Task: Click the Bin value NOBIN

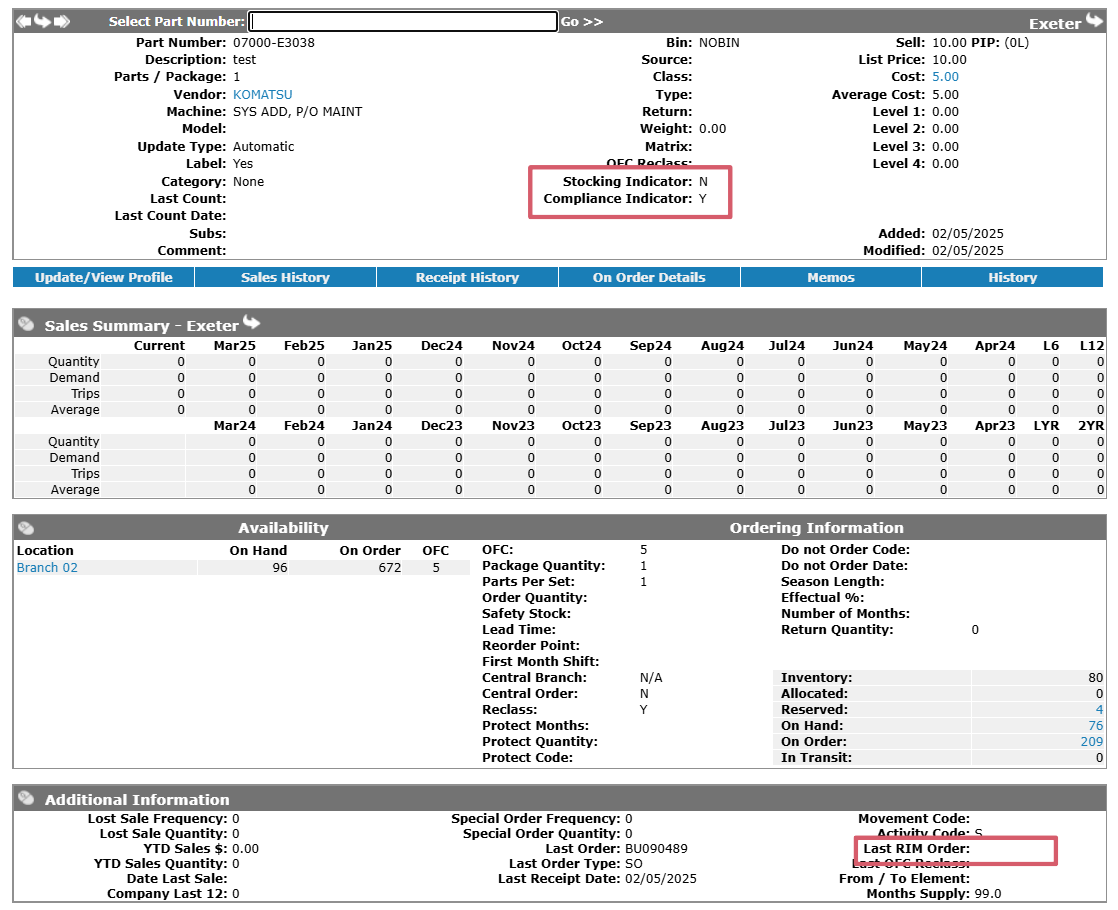Action: click(x=719, y=43)
